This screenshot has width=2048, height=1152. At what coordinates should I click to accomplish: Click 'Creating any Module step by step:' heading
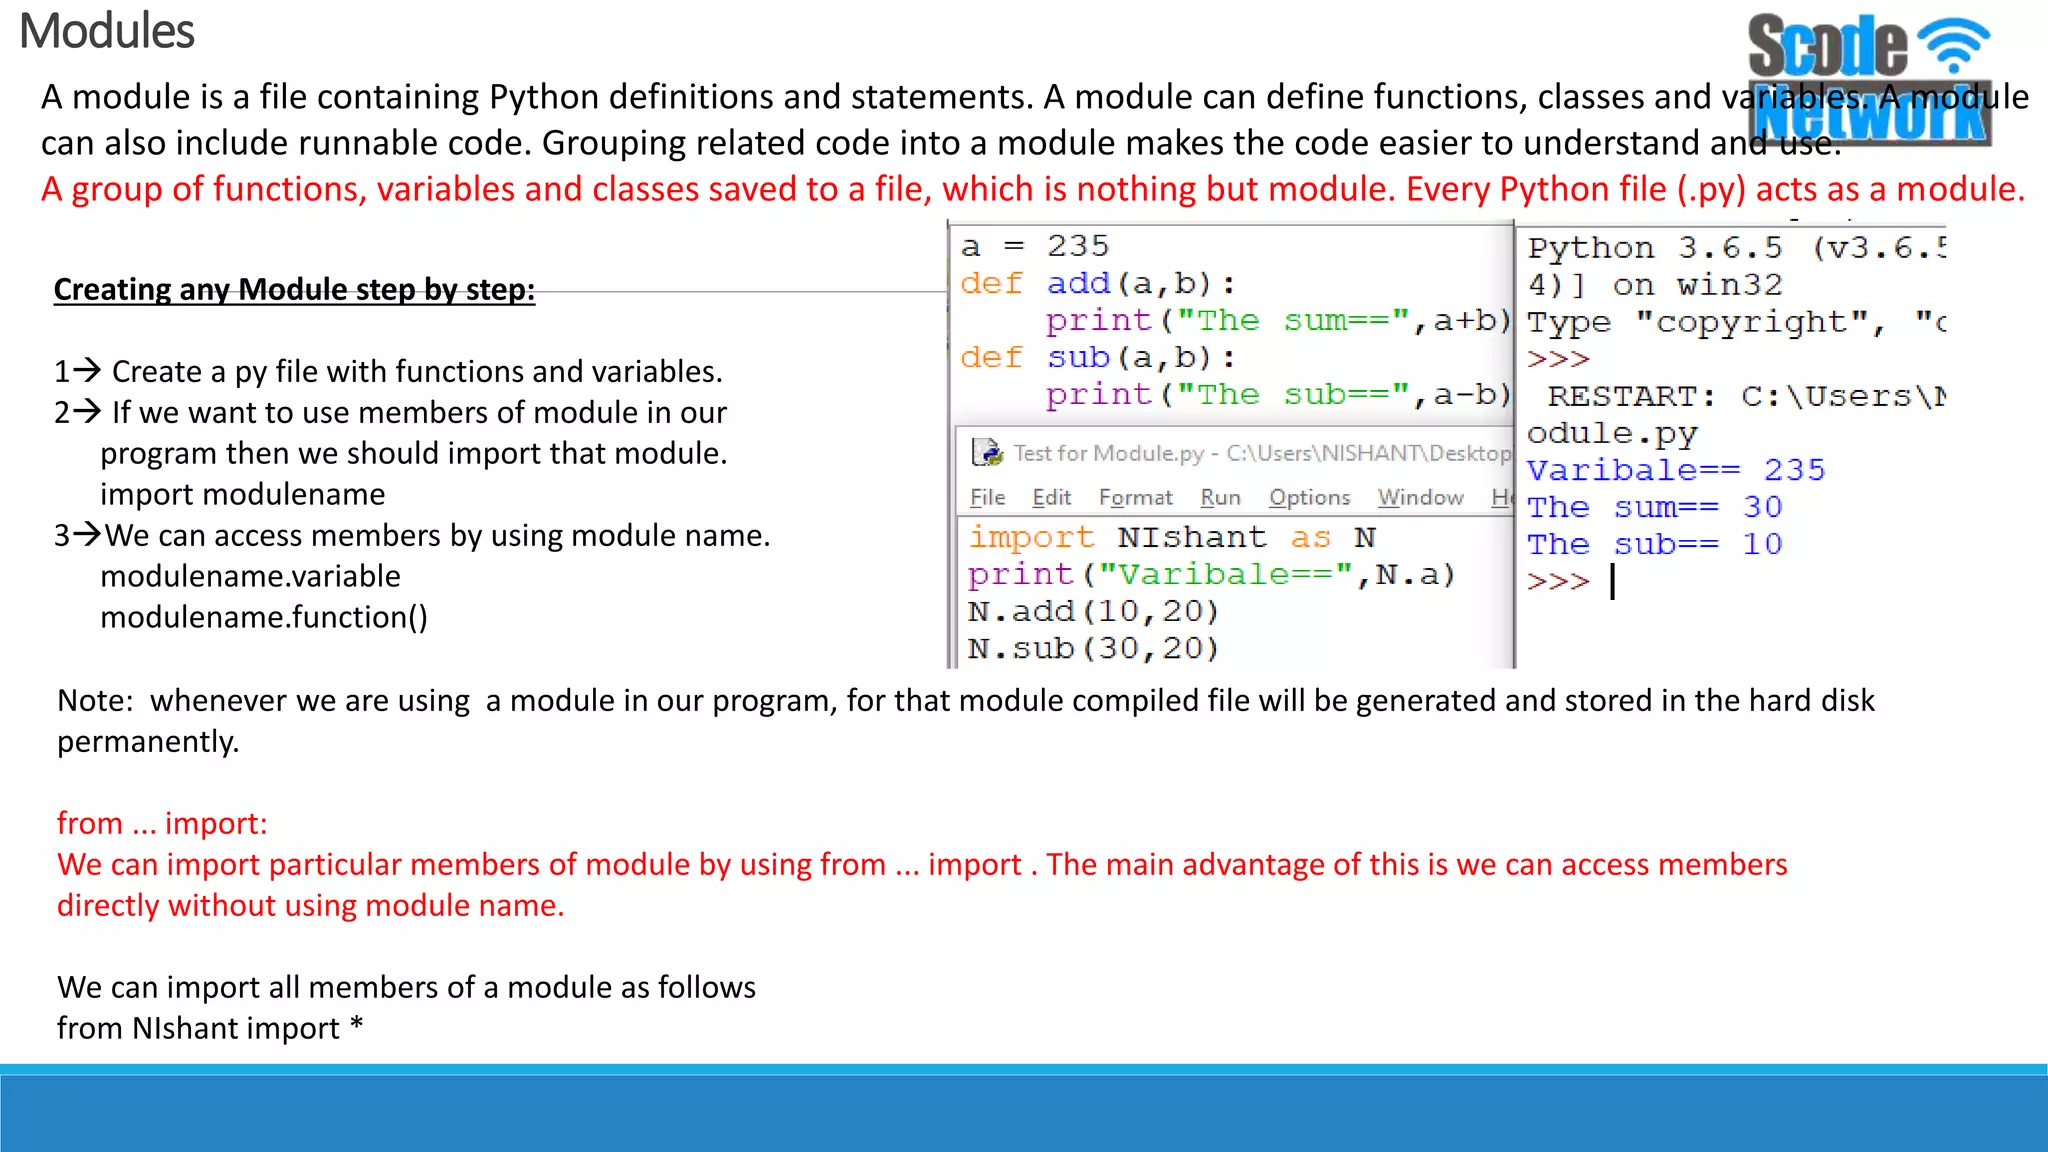point(294,289)
